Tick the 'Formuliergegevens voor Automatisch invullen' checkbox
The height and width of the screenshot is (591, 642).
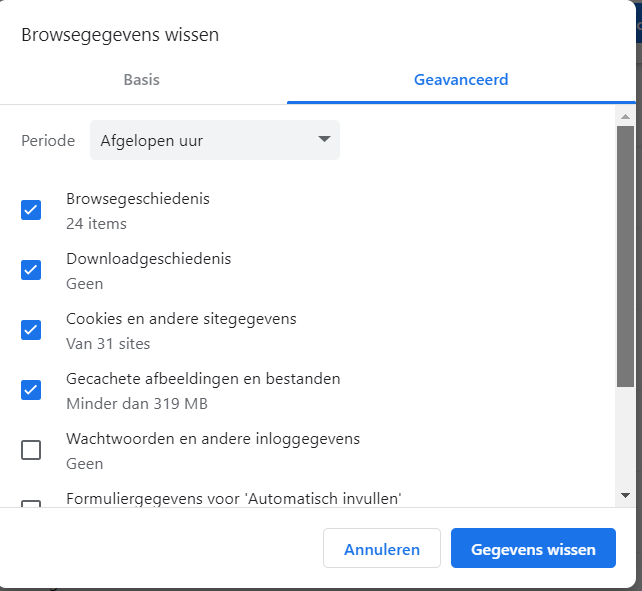pos(31,503)
